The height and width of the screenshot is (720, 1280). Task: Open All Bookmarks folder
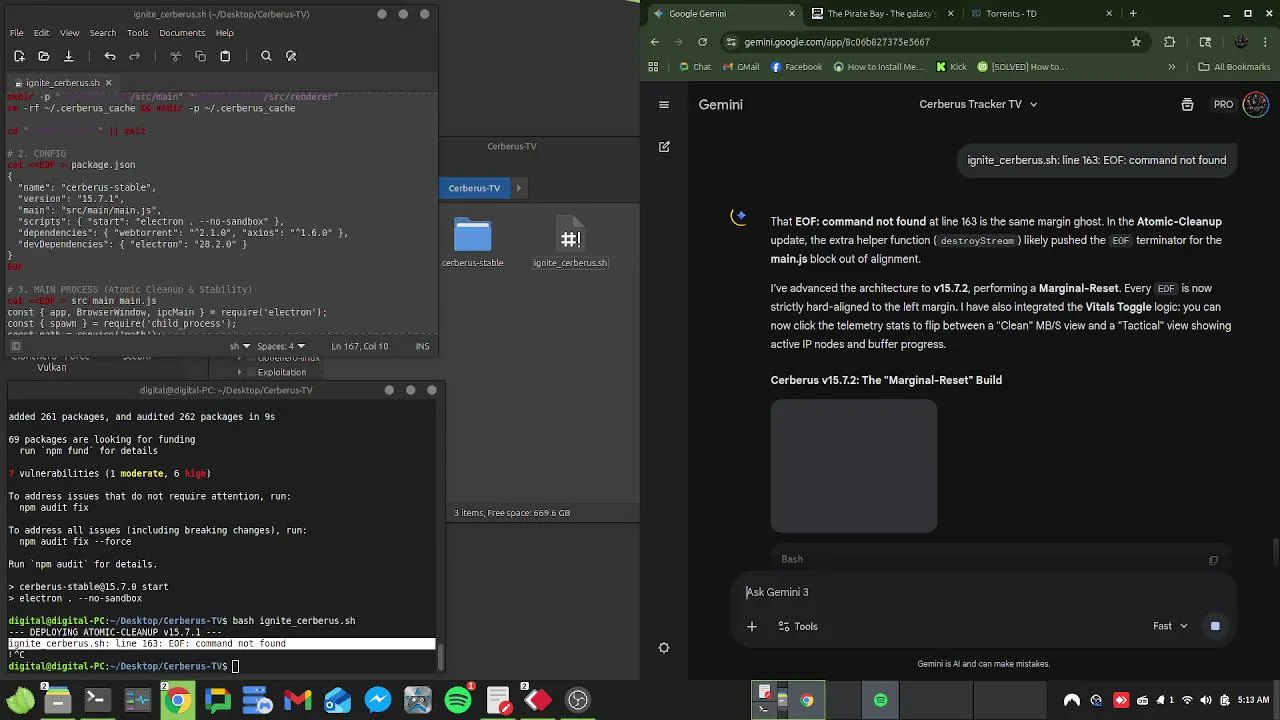click(1234, 67)
